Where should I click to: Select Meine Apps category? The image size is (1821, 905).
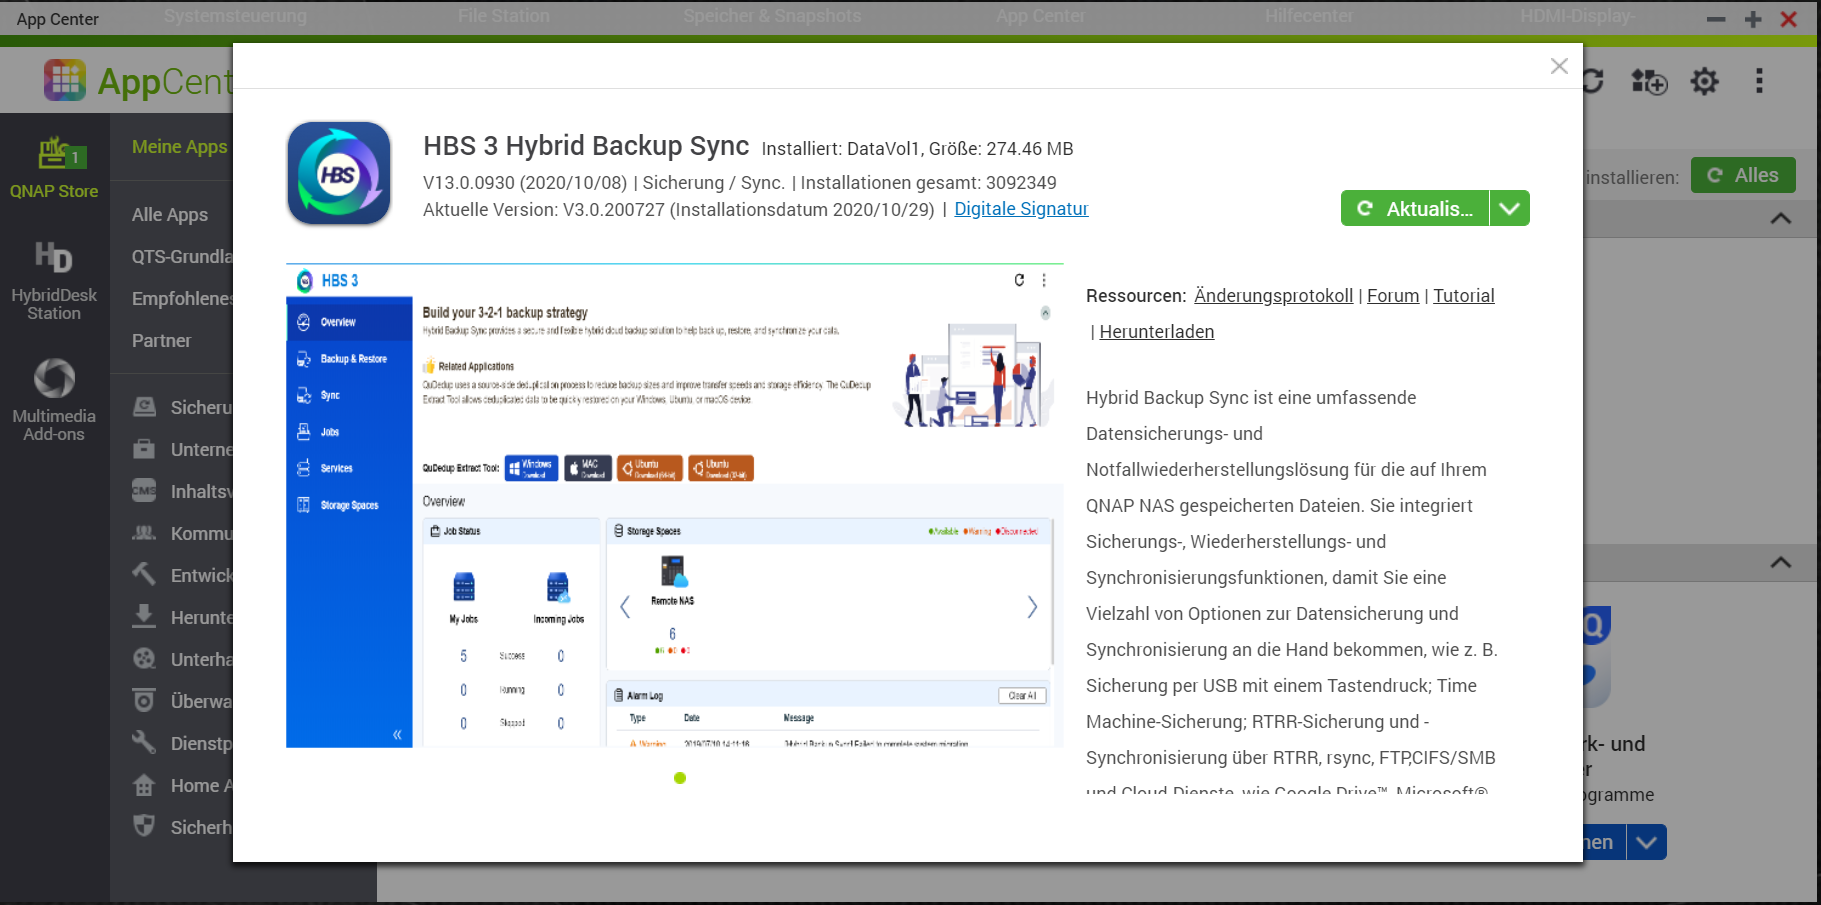pos(180,147)
